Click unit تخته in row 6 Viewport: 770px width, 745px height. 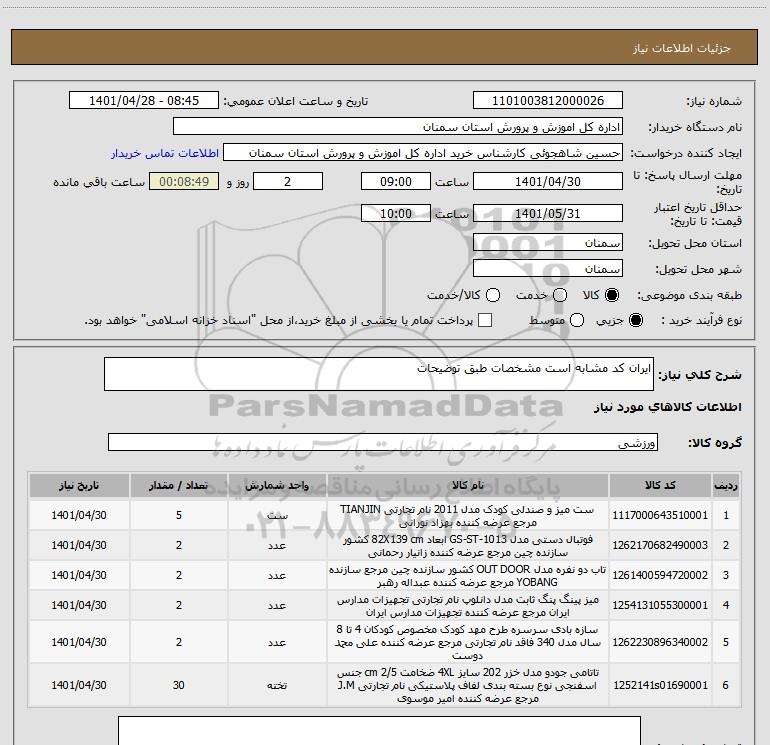point(277,686)
